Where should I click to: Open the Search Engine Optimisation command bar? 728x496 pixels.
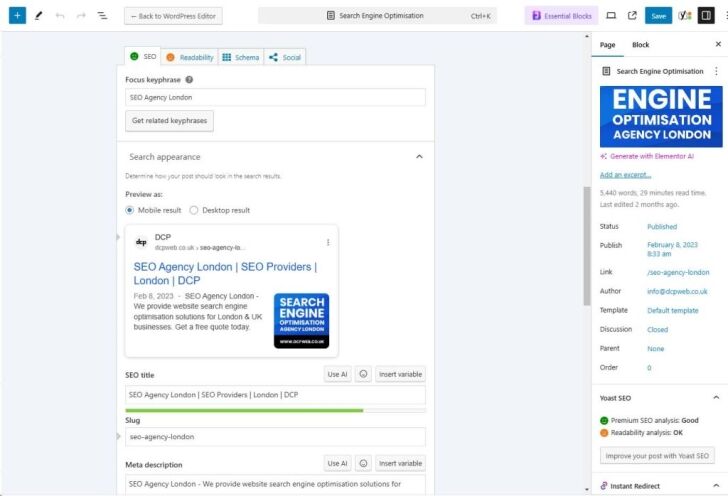point(377,16)
